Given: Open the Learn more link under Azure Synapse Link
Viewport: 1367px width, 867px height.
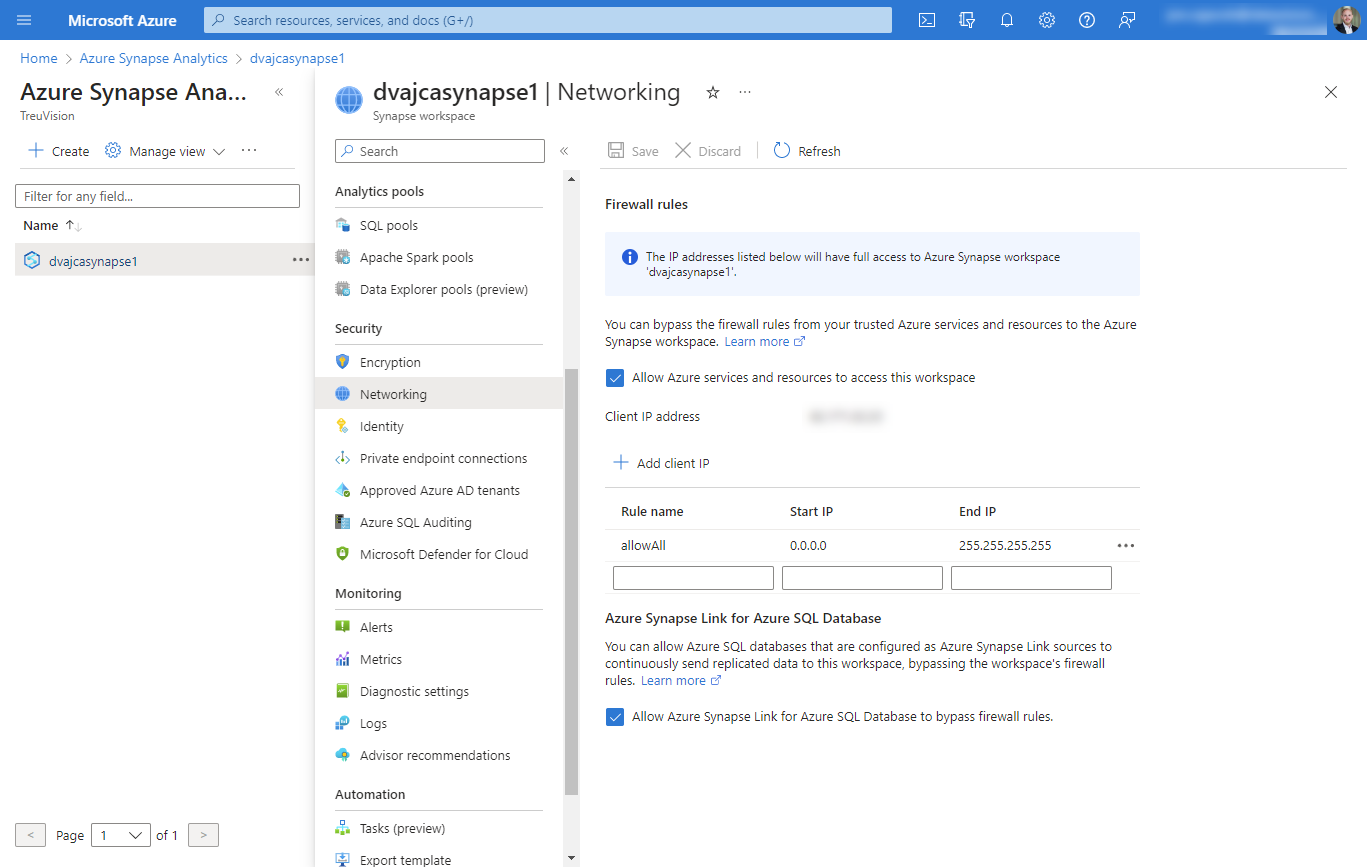Looking at the screenshot, I should [681, 680].
